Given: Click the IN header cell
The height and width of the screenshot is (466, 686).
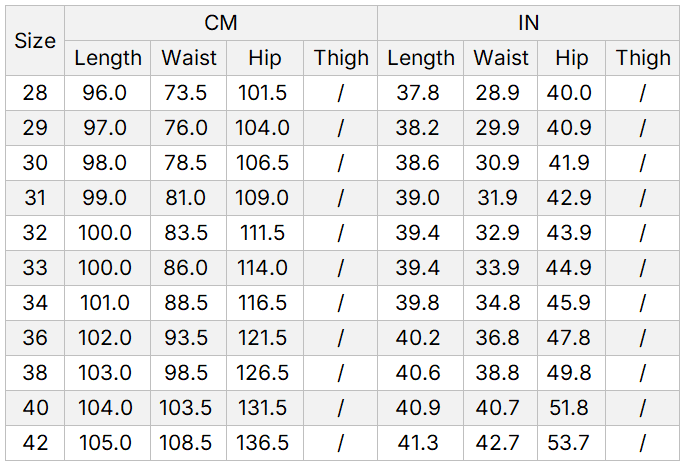Looking at the screenshot, I should coord(528,23).
